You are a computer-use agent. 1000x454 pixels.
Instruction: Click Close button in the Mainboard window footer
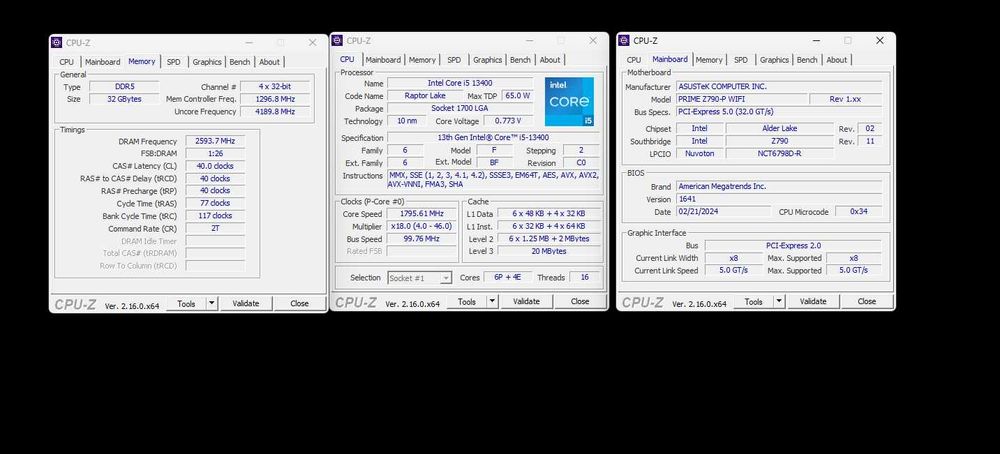(867, 302)
